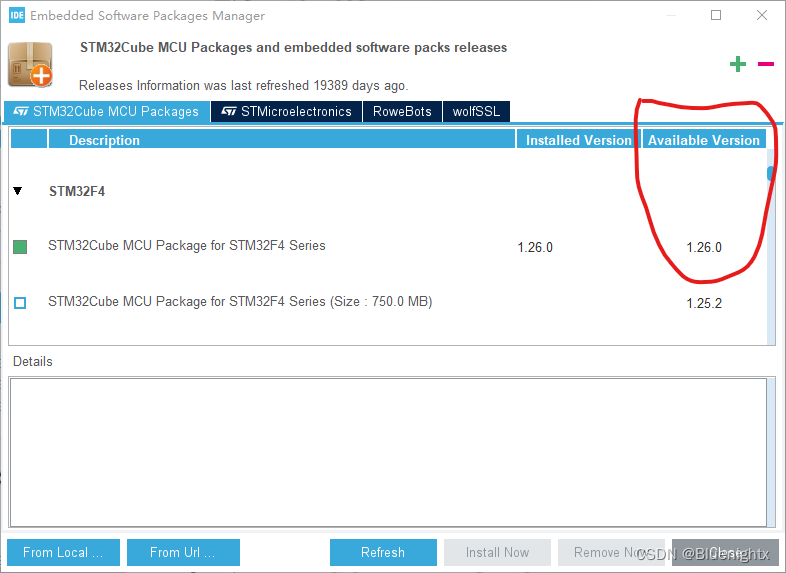Click the pink minus collapse-all icon
786x573 pixels.
click(x=765, y=64)
